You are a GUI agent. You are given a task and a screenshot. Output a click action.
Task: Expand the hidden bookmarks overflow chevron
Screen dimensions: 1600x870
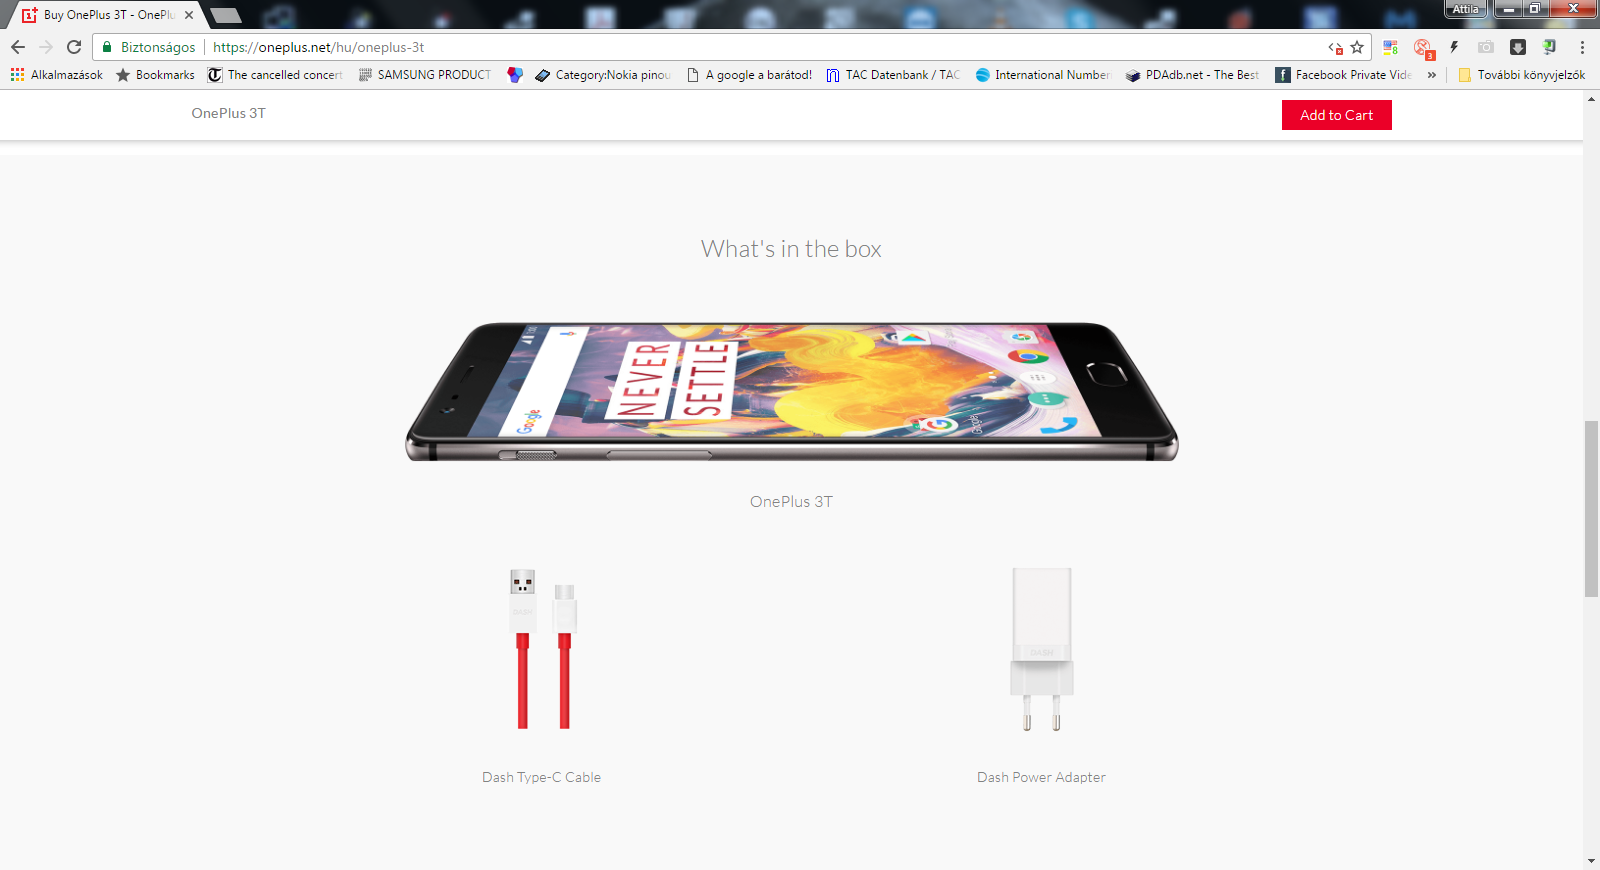[1432, 75]
